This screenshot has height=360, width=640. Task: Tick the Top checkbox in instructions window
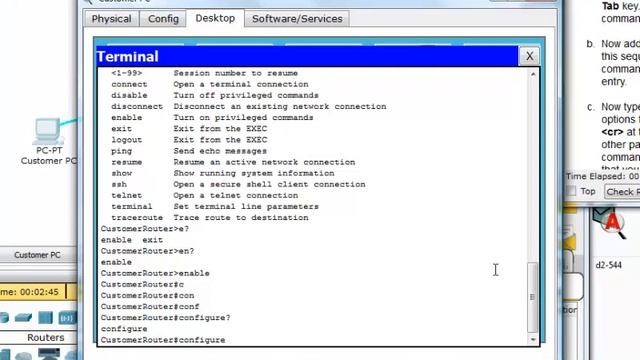tap(571, 191)
